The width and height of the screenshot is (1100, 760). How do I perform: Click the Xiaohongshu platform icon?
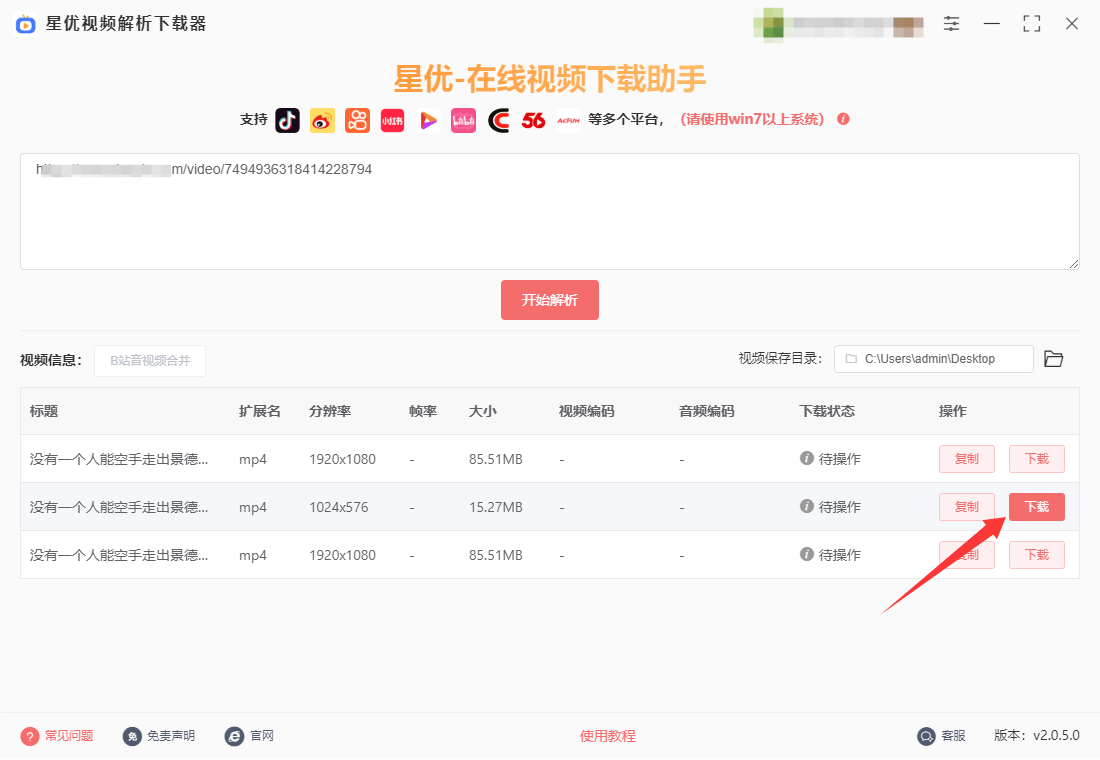[392, 120]
